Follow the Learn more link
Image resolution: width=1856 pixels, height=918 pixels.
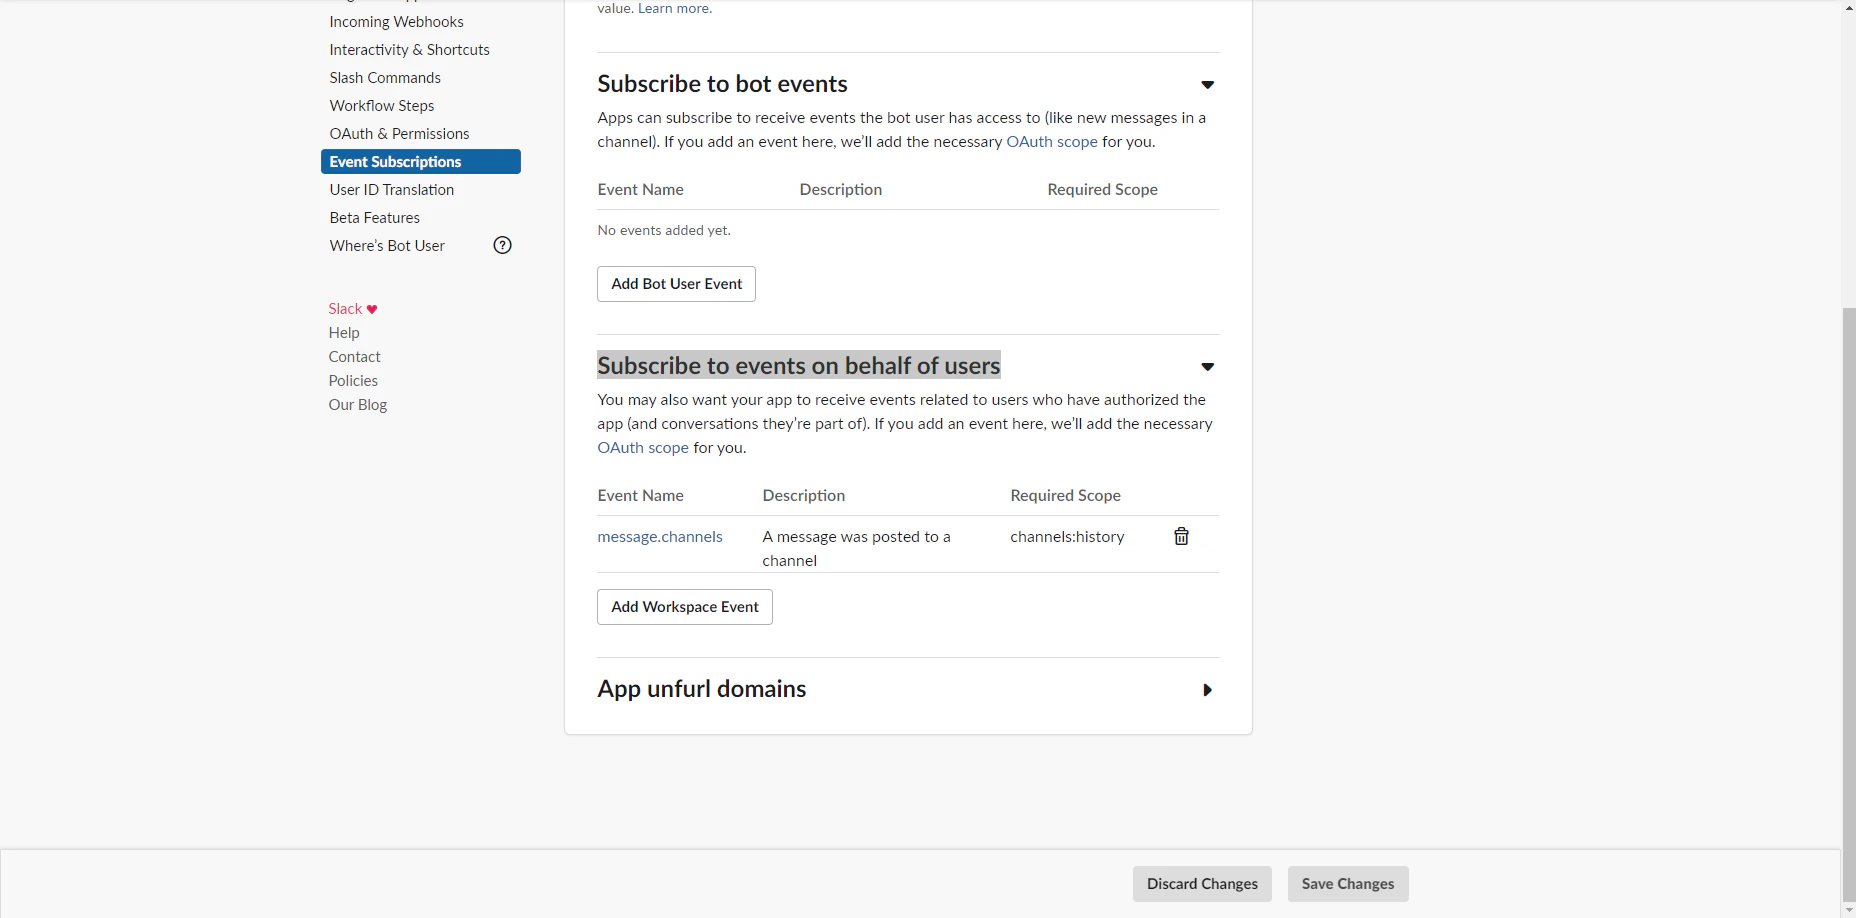pyautogui.click(x=675, y=9)
